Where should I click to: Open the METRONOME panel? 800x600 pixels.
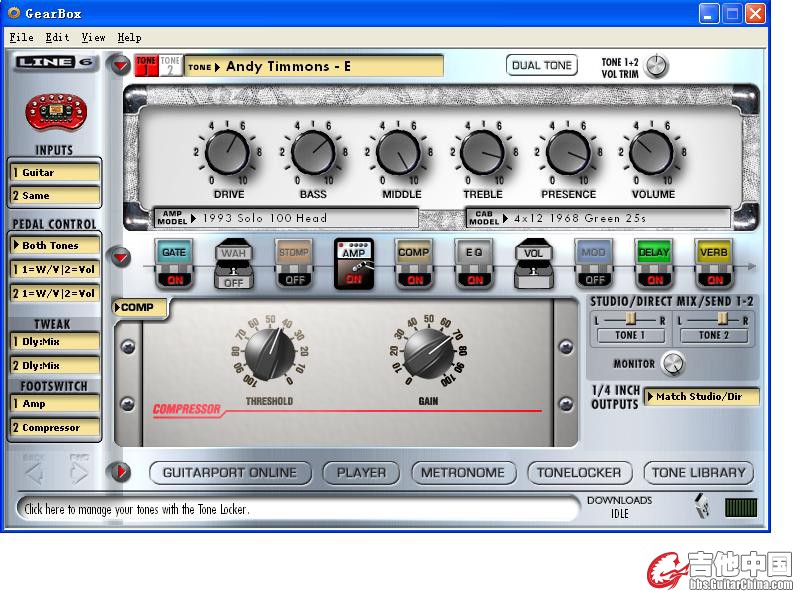click(462, 472)
